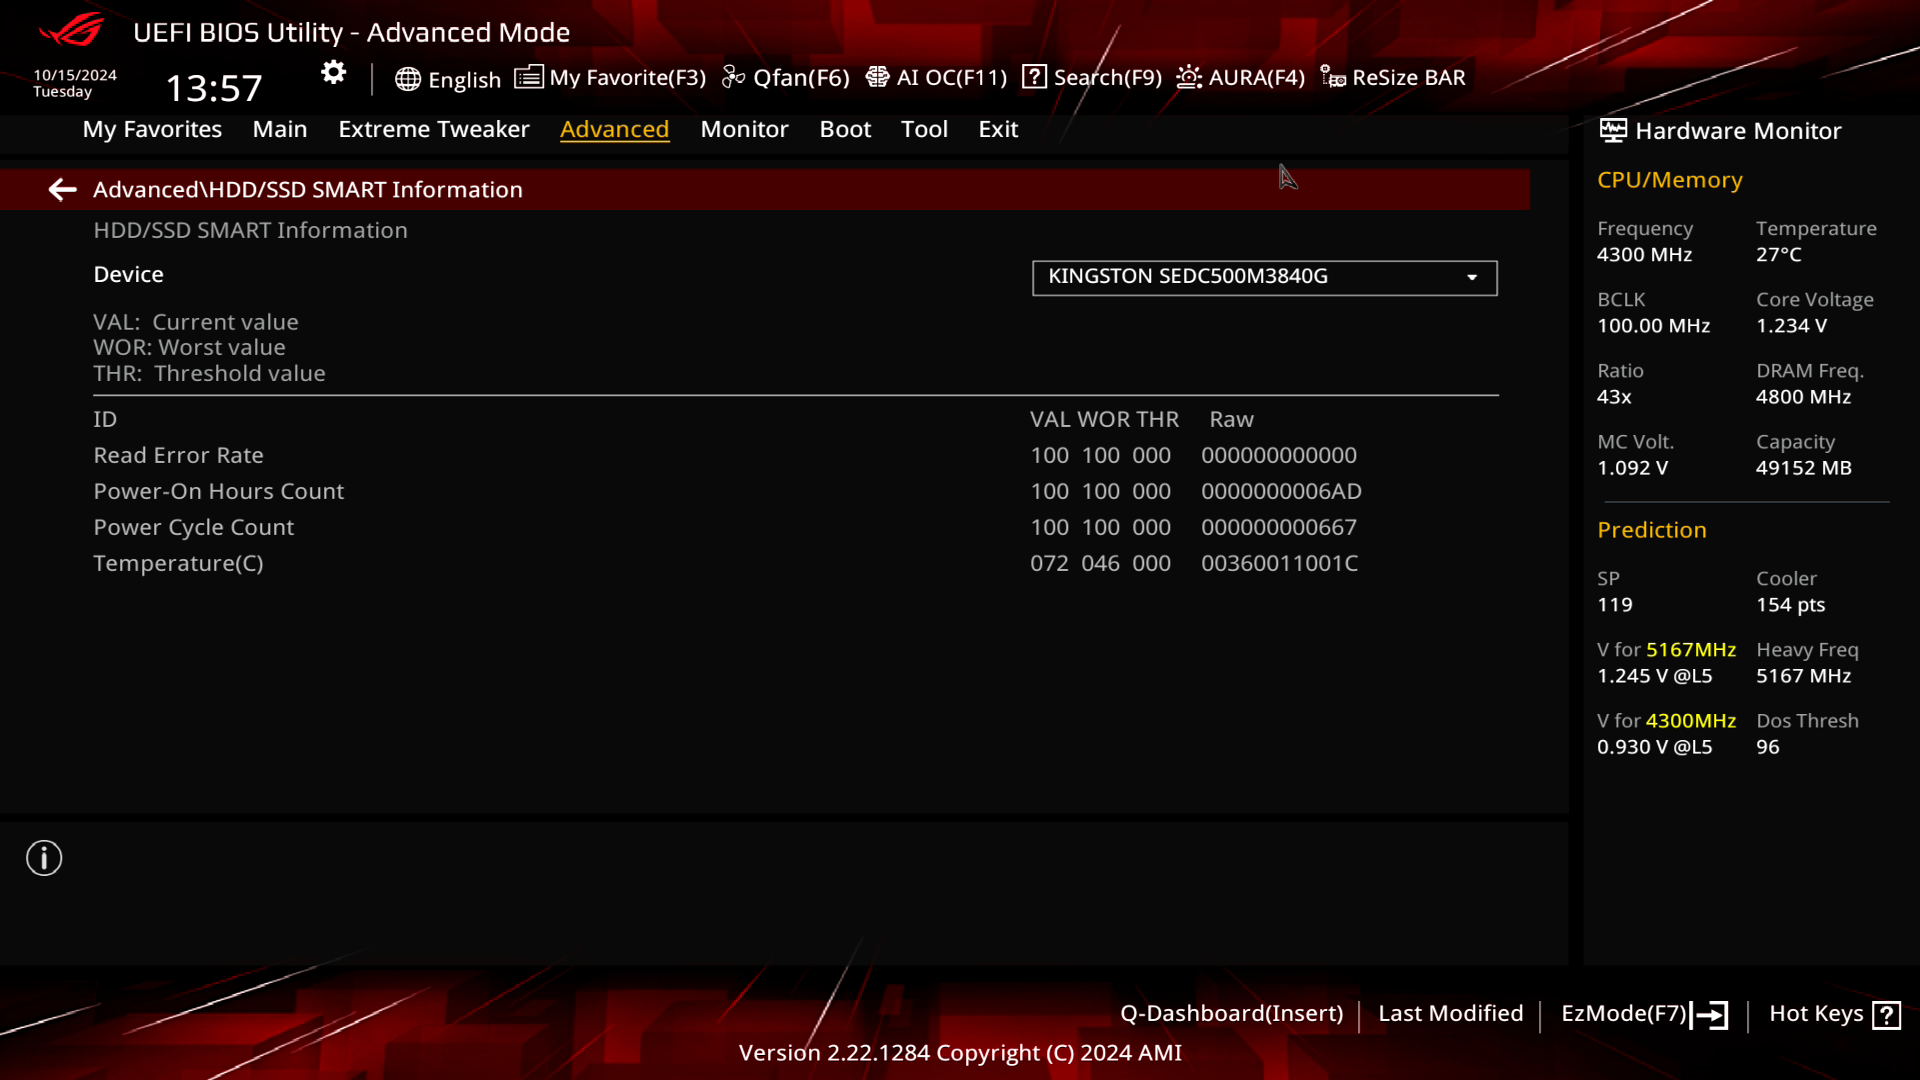Navigate to Extreme Tweaker tab

point(433,128)
